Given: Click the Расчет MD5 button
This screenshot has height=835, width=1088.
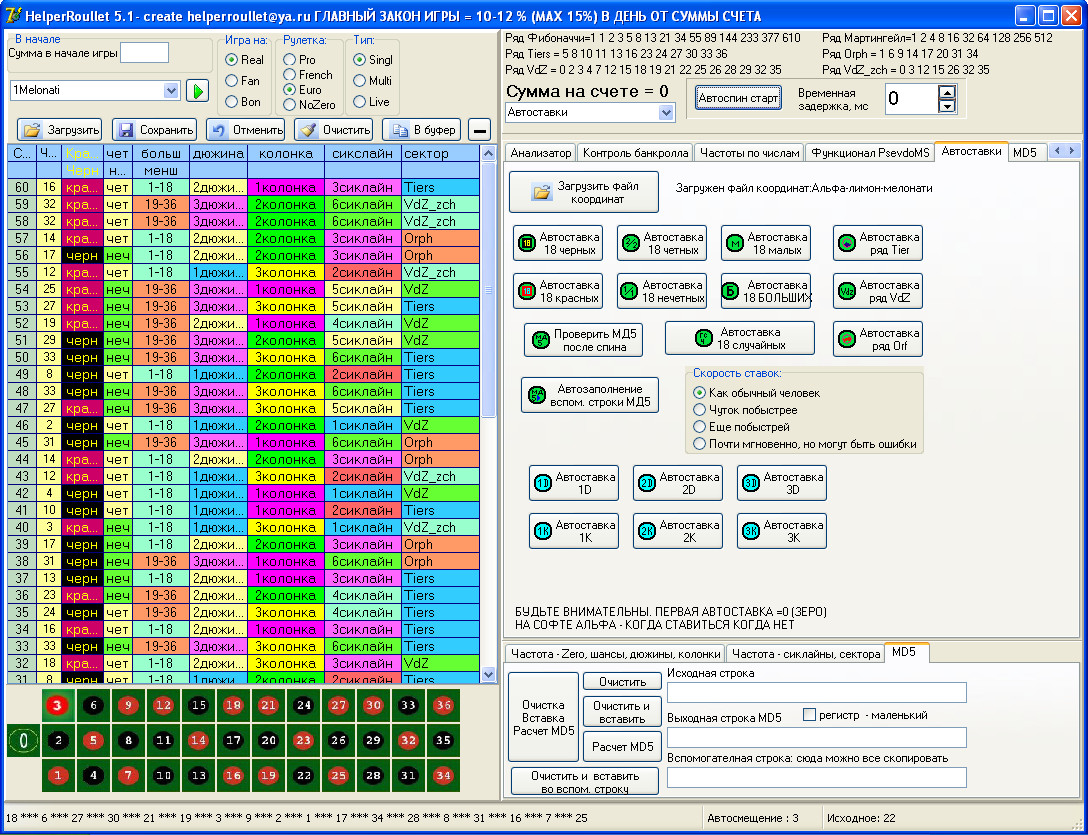Looking at the screenshot, I should (621, 746).
